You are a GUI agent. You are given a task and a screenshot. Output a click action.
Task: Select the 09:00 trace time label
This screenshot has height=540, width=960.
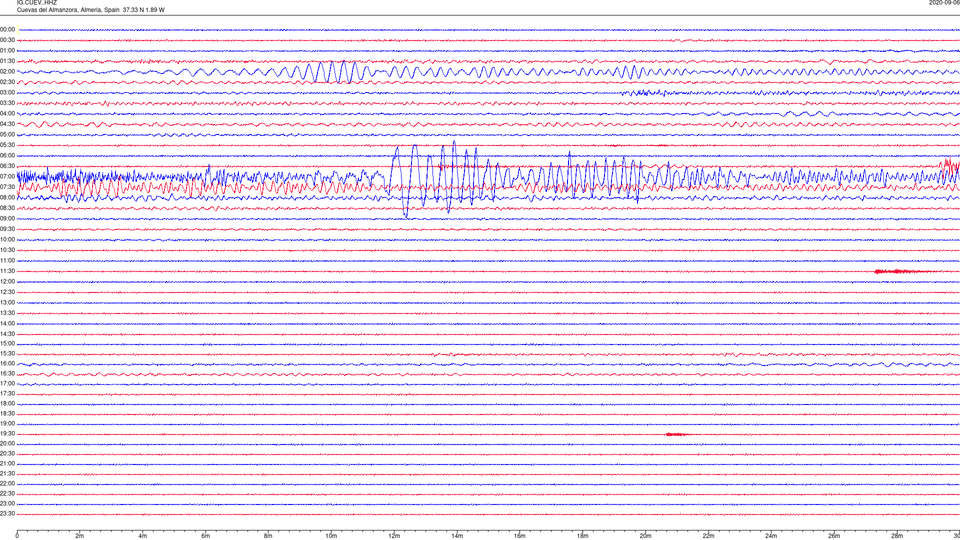coord(8,219)
